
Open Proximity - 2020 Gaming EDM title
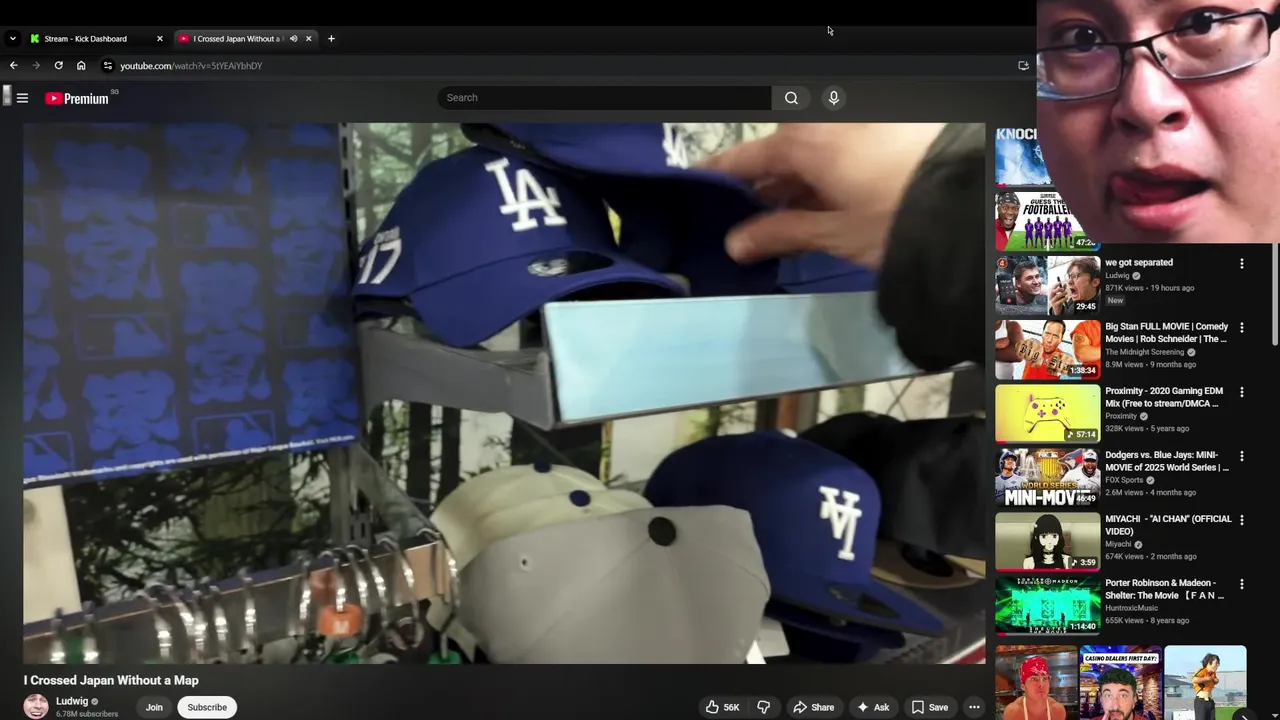pos(1164,397)
